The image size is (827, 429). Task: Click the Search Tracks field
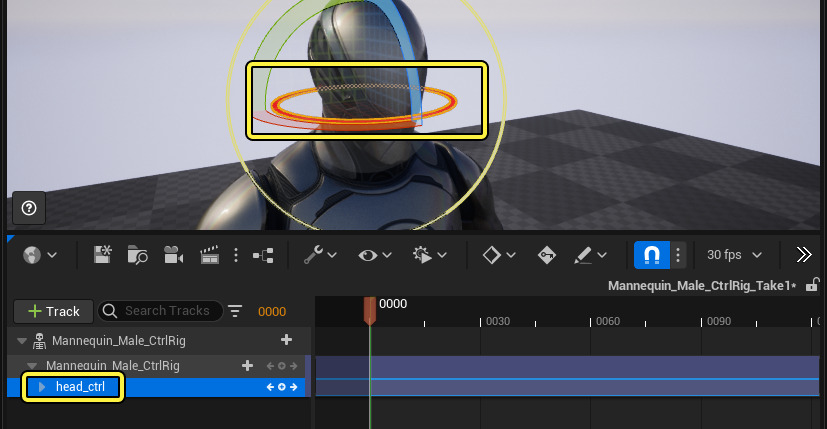160,311
